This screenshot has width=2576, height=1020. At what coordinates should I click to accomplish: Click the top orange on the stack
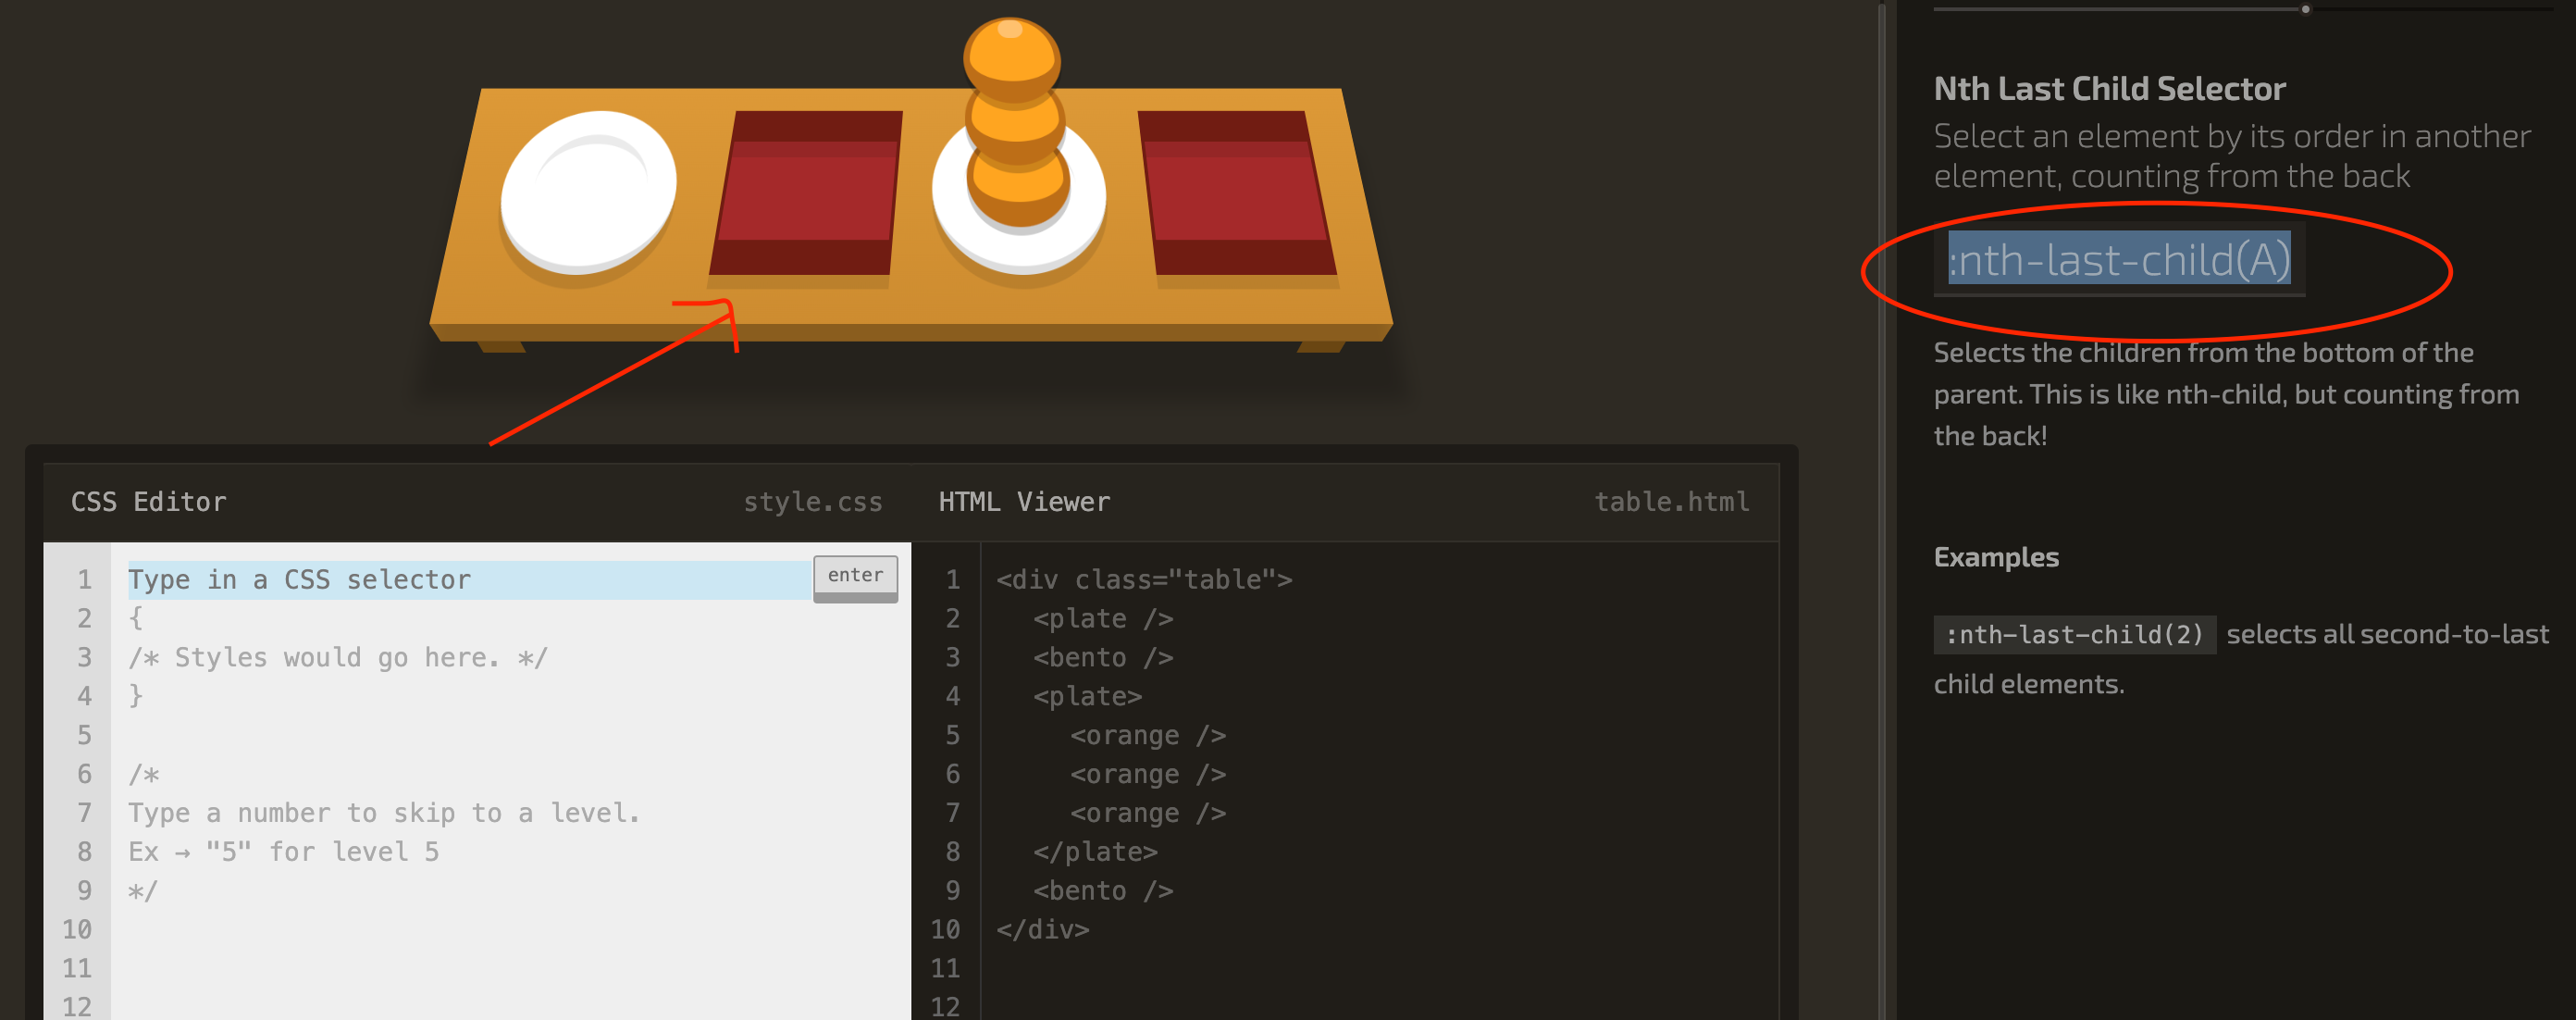pyautogui.click(x=1011, y=57)
